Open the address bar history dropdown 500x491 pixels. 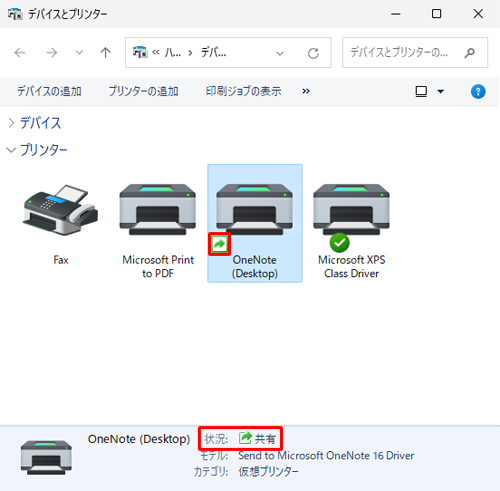coord(280,53)
